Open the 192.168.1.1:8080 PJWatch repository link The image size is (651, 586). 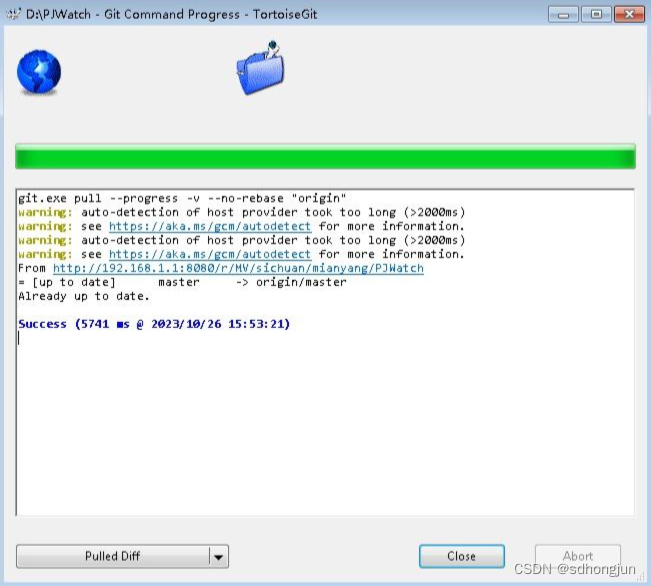tap(238, 268)
